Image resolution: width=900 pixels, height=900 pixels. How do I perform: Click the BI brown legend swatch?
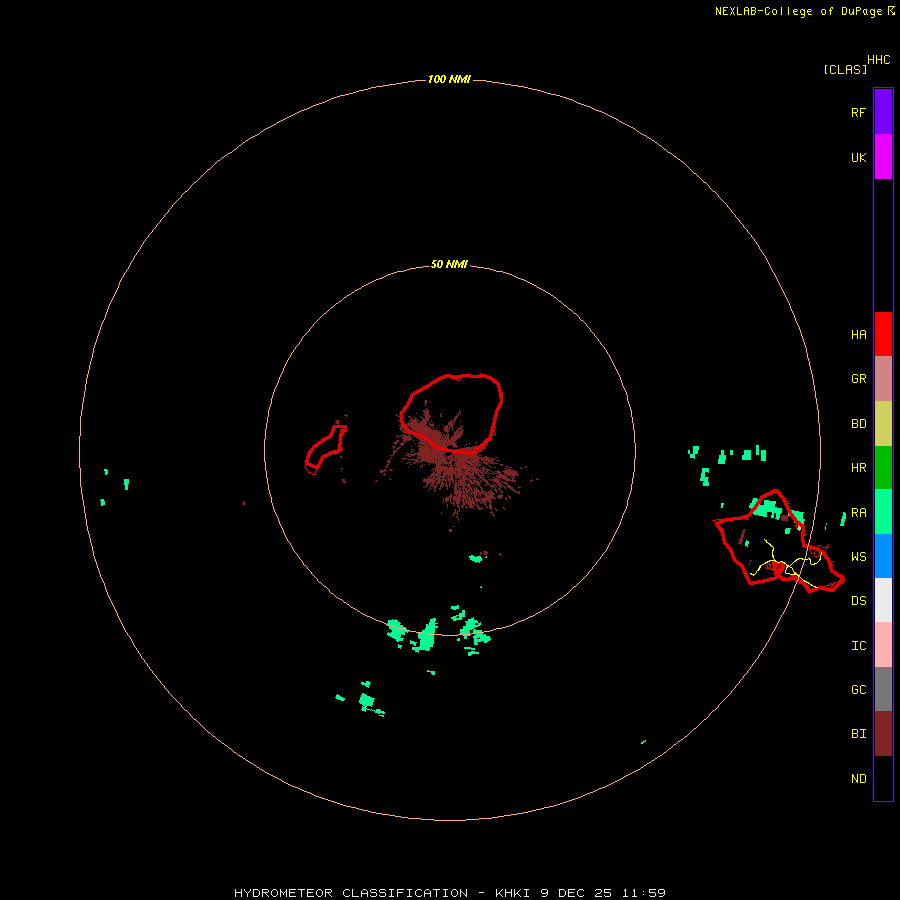pyautogui.click(x=883, y=734)
